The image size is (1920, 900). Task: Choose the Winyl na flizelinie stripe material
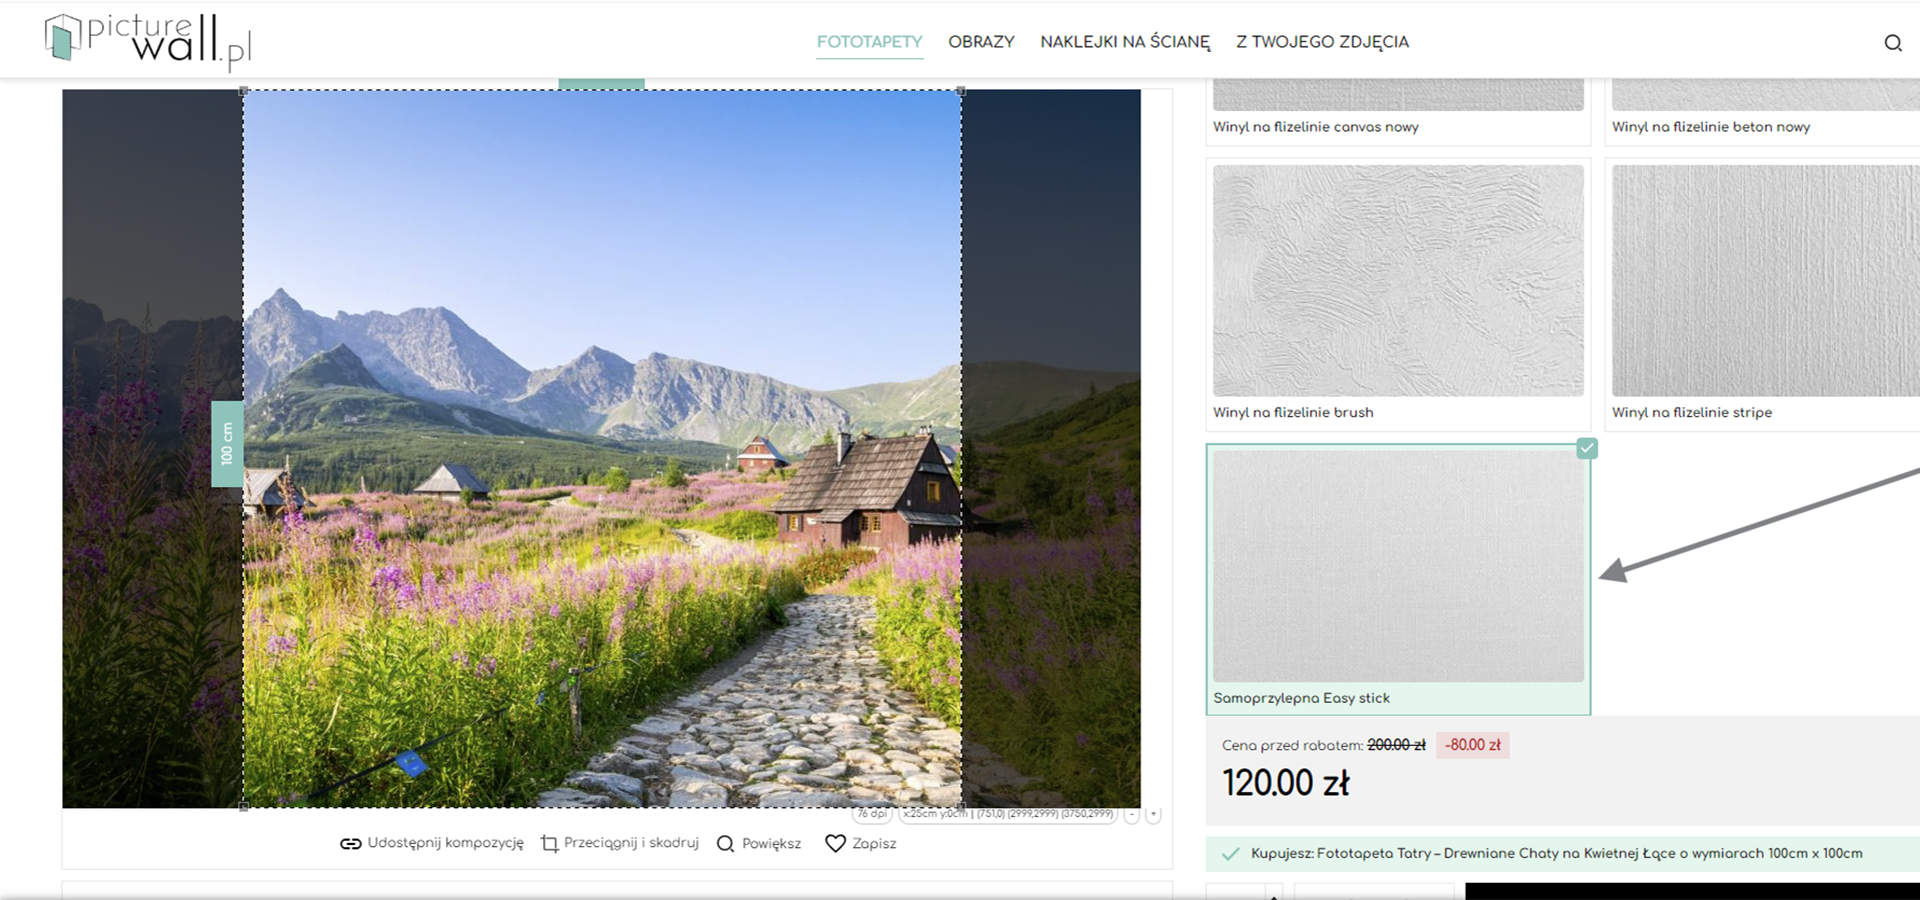pos(1764,295)
